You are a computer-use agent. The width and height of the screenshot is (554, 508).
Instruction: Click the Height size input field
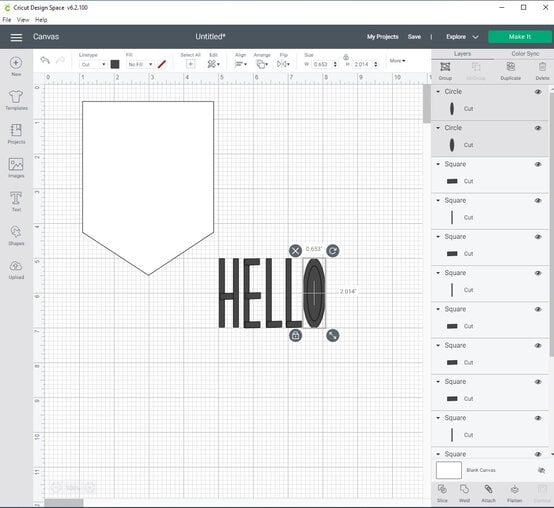(x=363, y=64)
